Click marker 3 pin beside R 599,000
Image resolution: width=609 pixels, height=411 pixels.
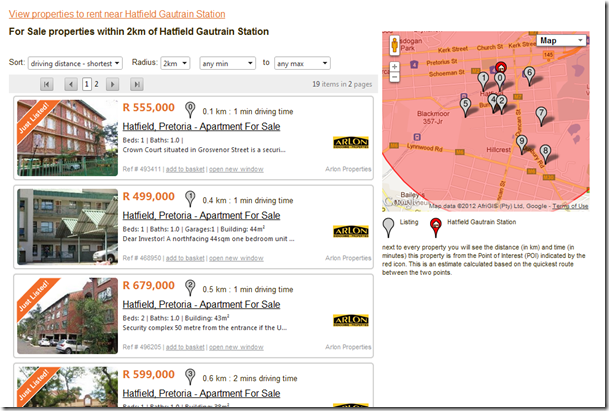point(190,376)
